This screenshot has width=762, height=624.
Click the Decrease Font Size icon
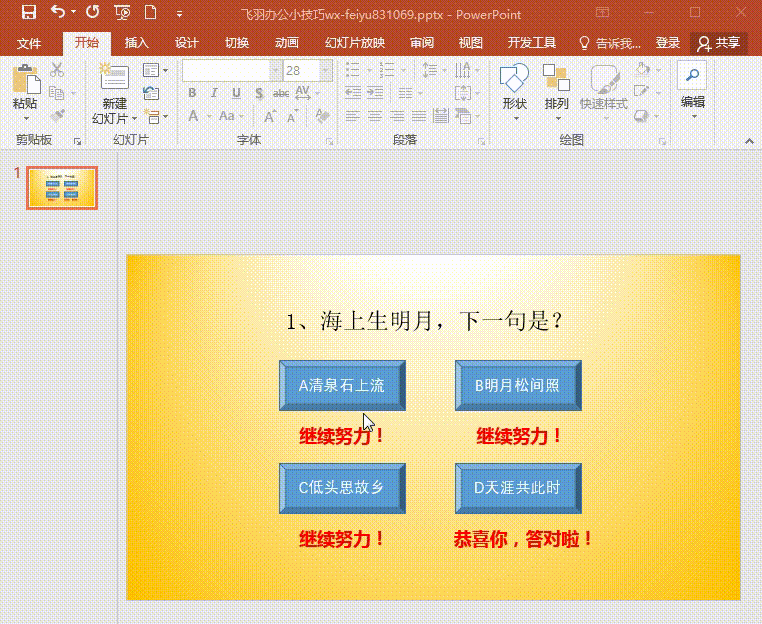pyautogui.click(x=292, y=117)
